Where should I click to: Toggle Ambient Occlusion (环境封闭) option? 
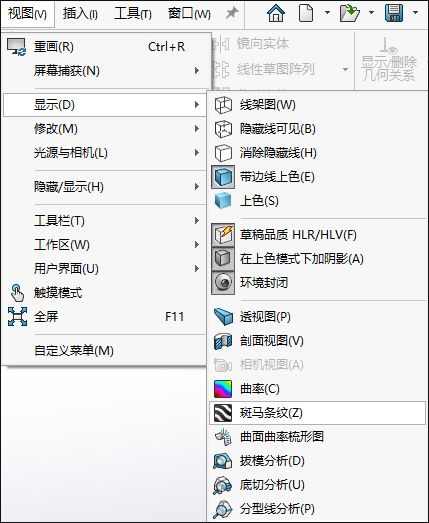tap(223, 283)
